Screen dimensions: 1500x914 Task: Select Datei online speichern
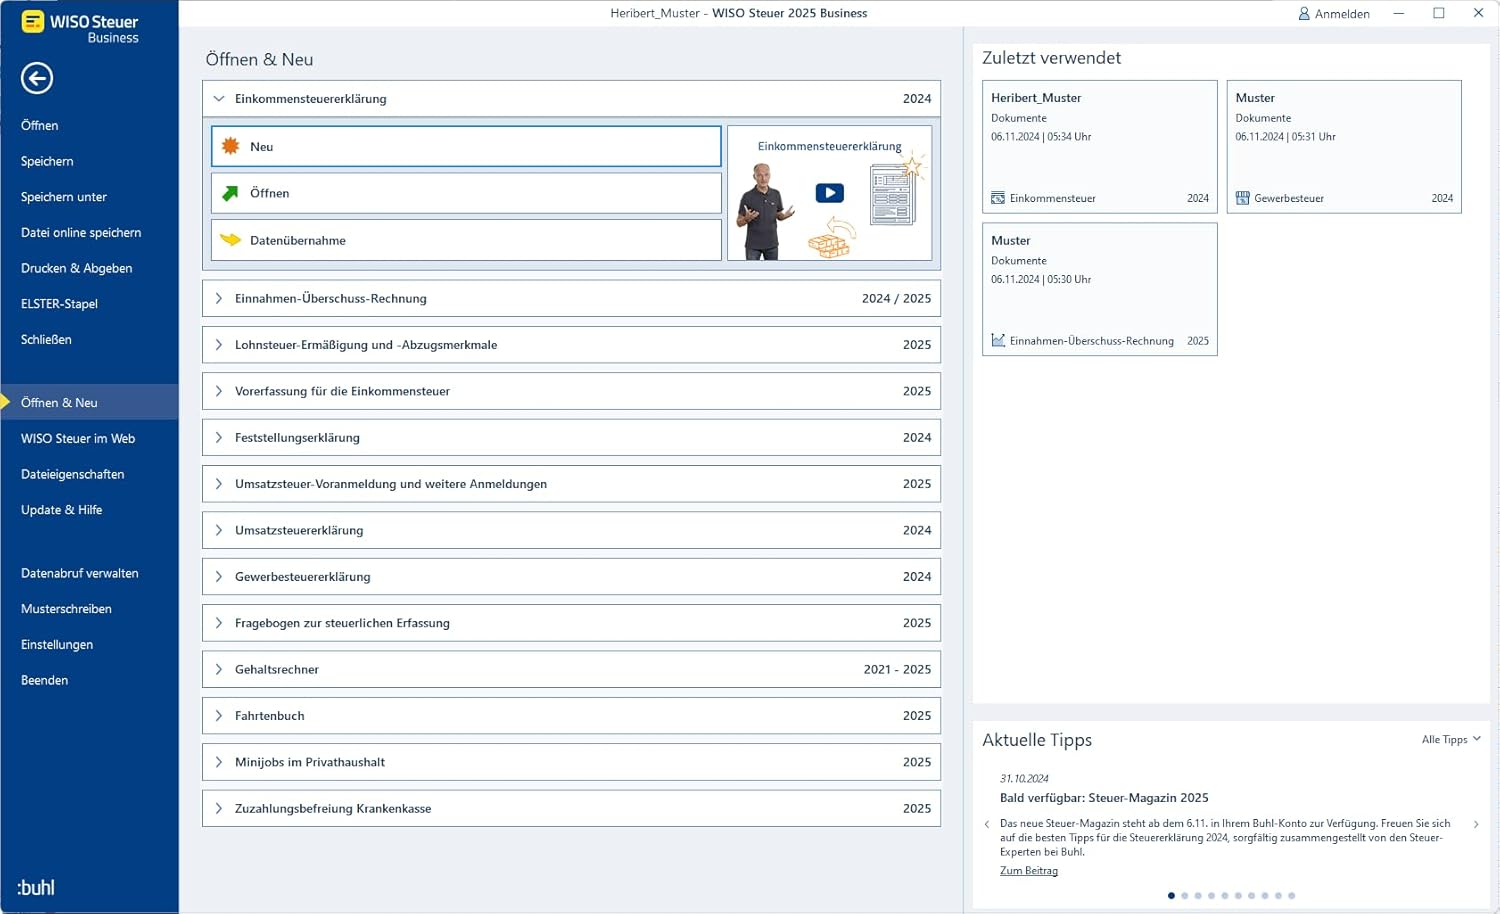click(x=81, y=232)
